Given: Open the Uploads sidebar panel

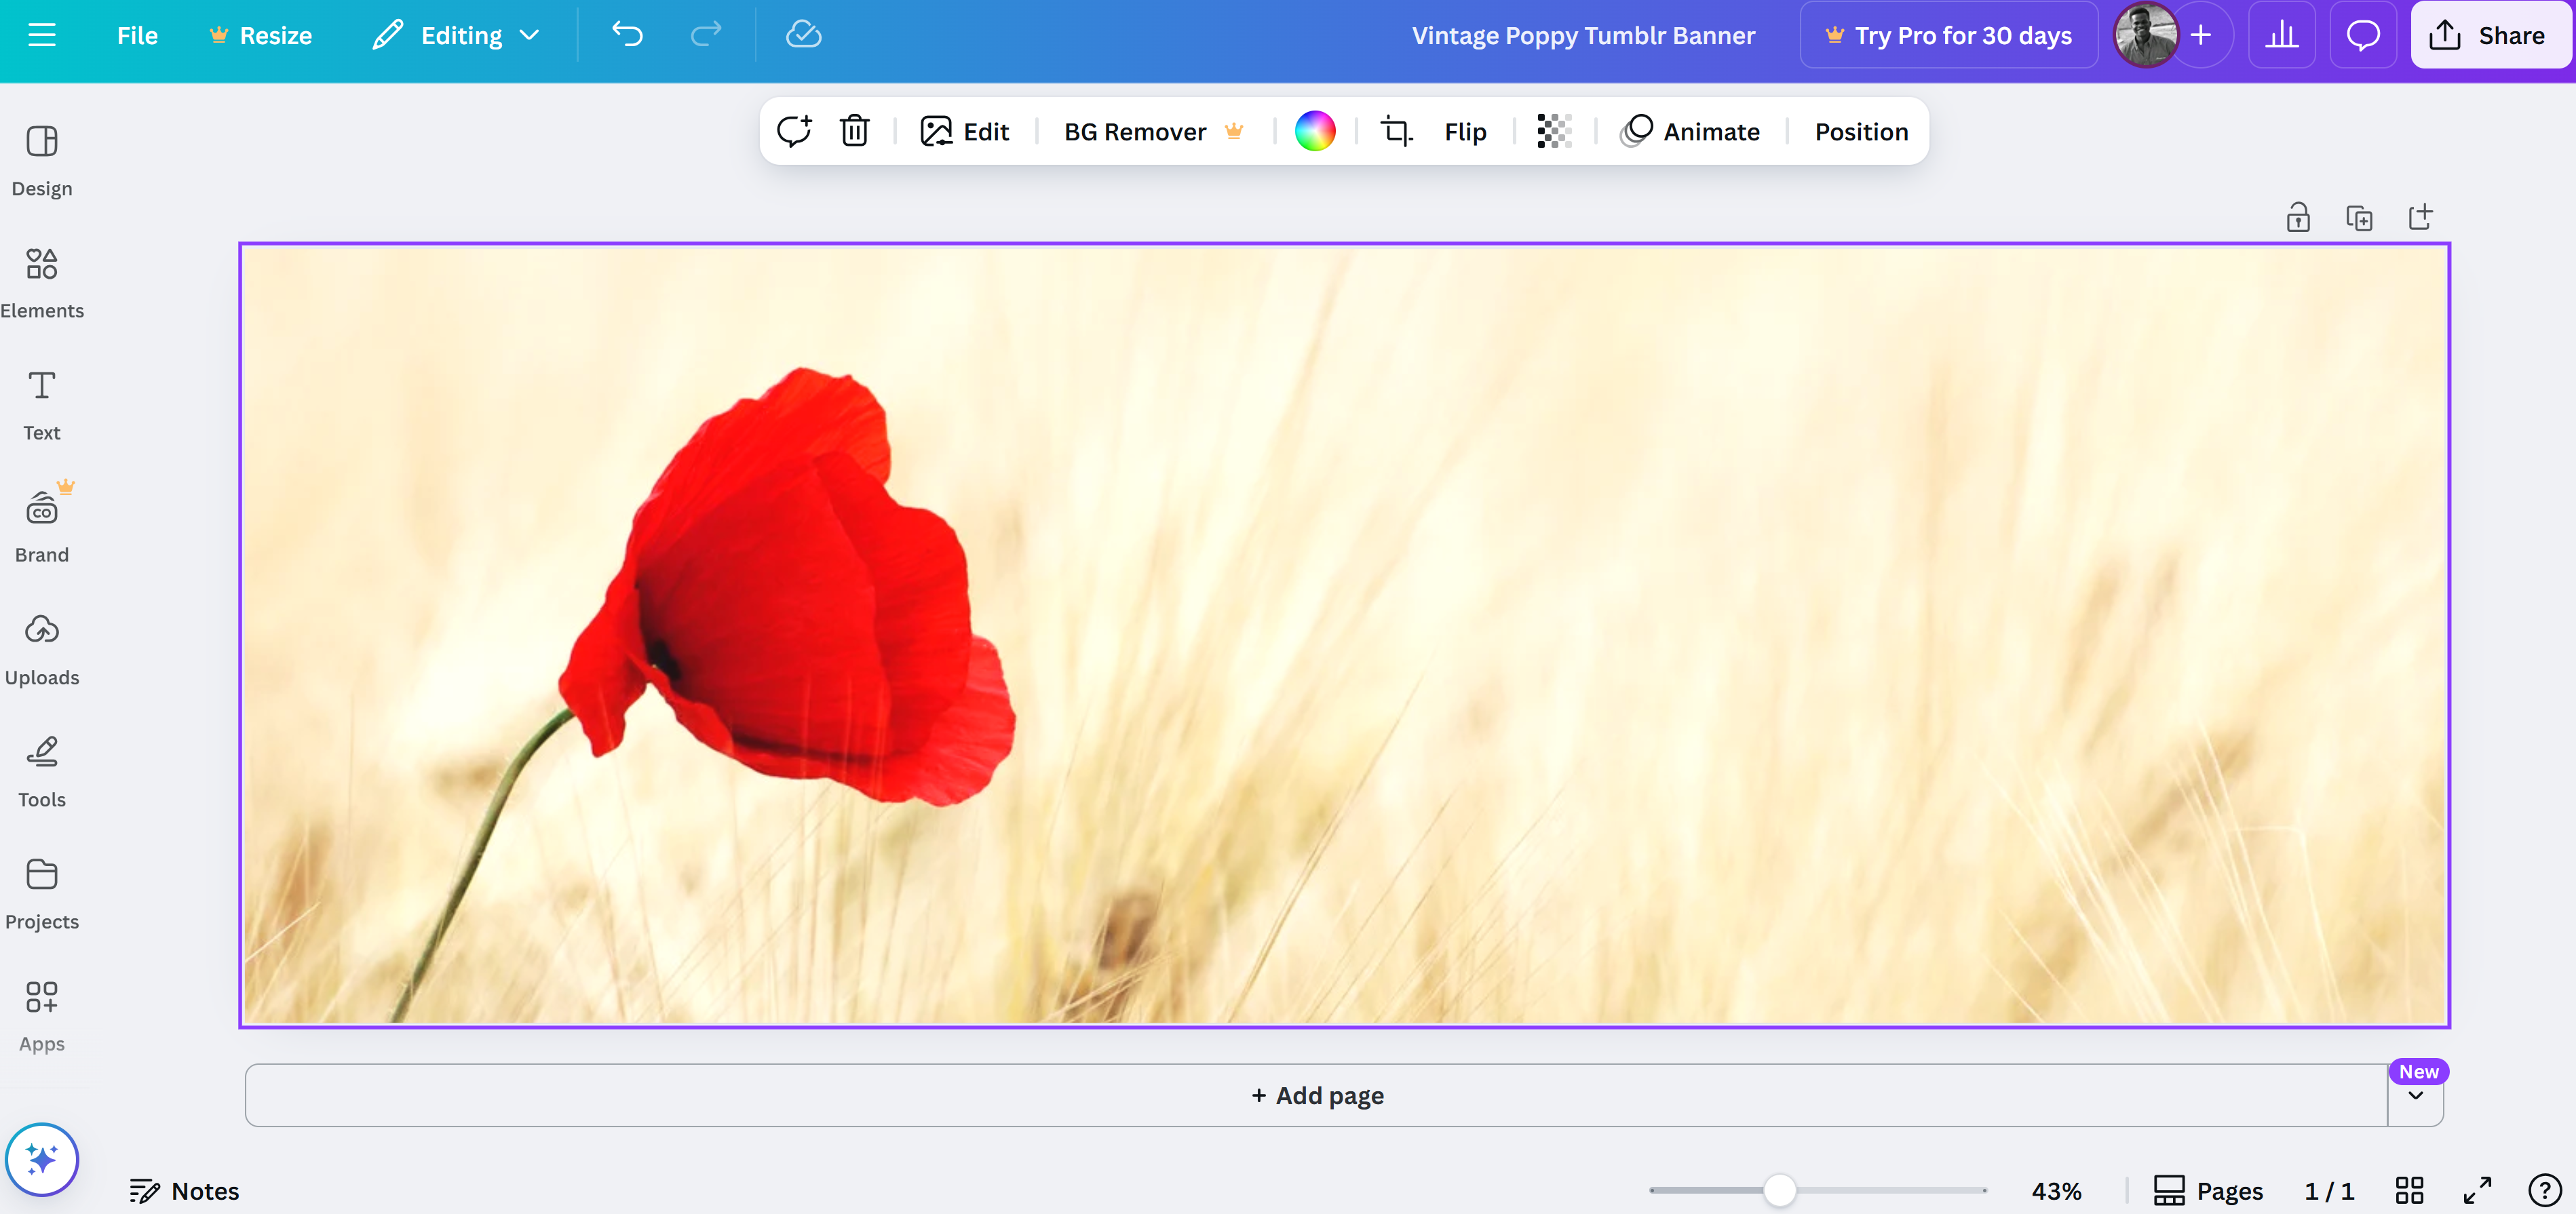Looking at the screenshot, I should (42, 649).
